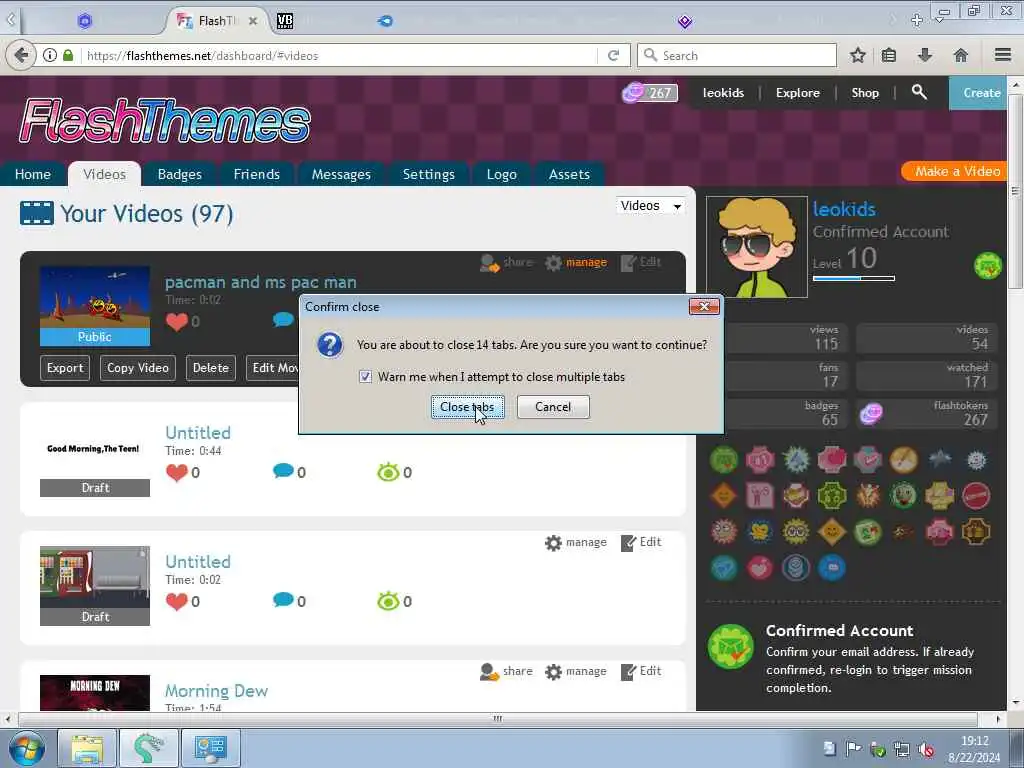Open the Shop link in header
The width and height of the screenshot is (1024, 768).
[865, 93]
